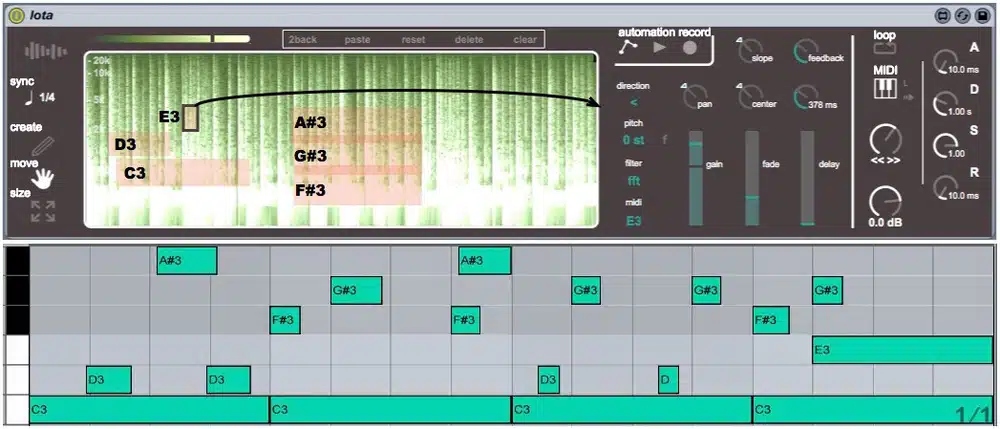The width and height of the screenshot is (1000, 429).
Task: Toggle the f button beside pitch
Action: click(664, 140)
